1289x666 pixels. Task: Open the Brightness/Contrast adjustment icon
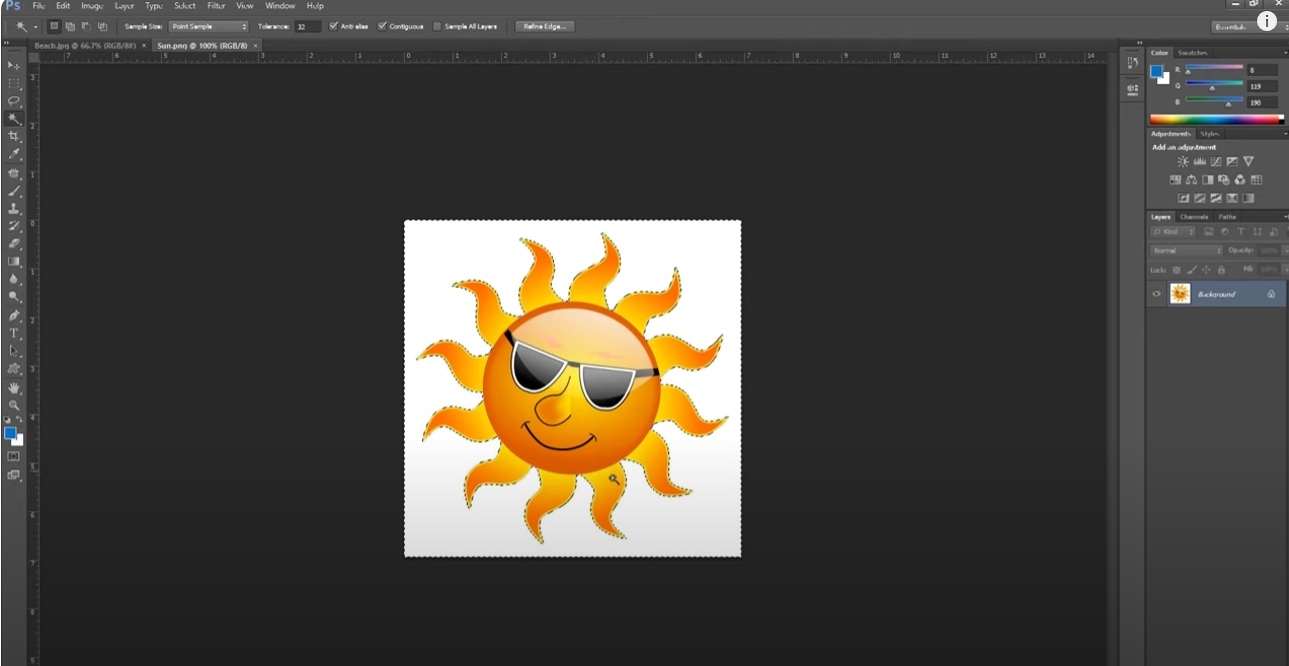coord(1184,161)
